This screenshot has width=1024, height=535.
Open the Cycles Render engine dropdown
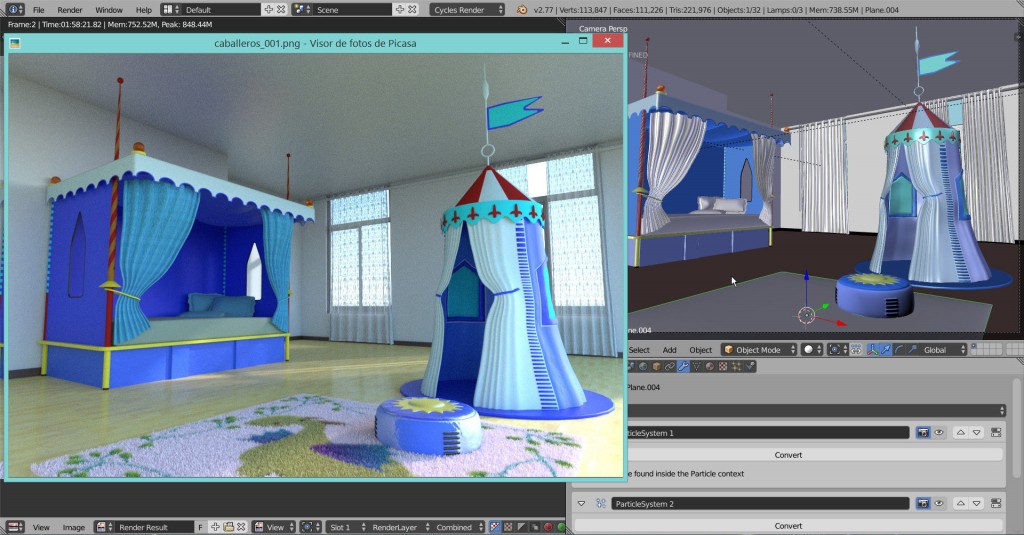468,10
